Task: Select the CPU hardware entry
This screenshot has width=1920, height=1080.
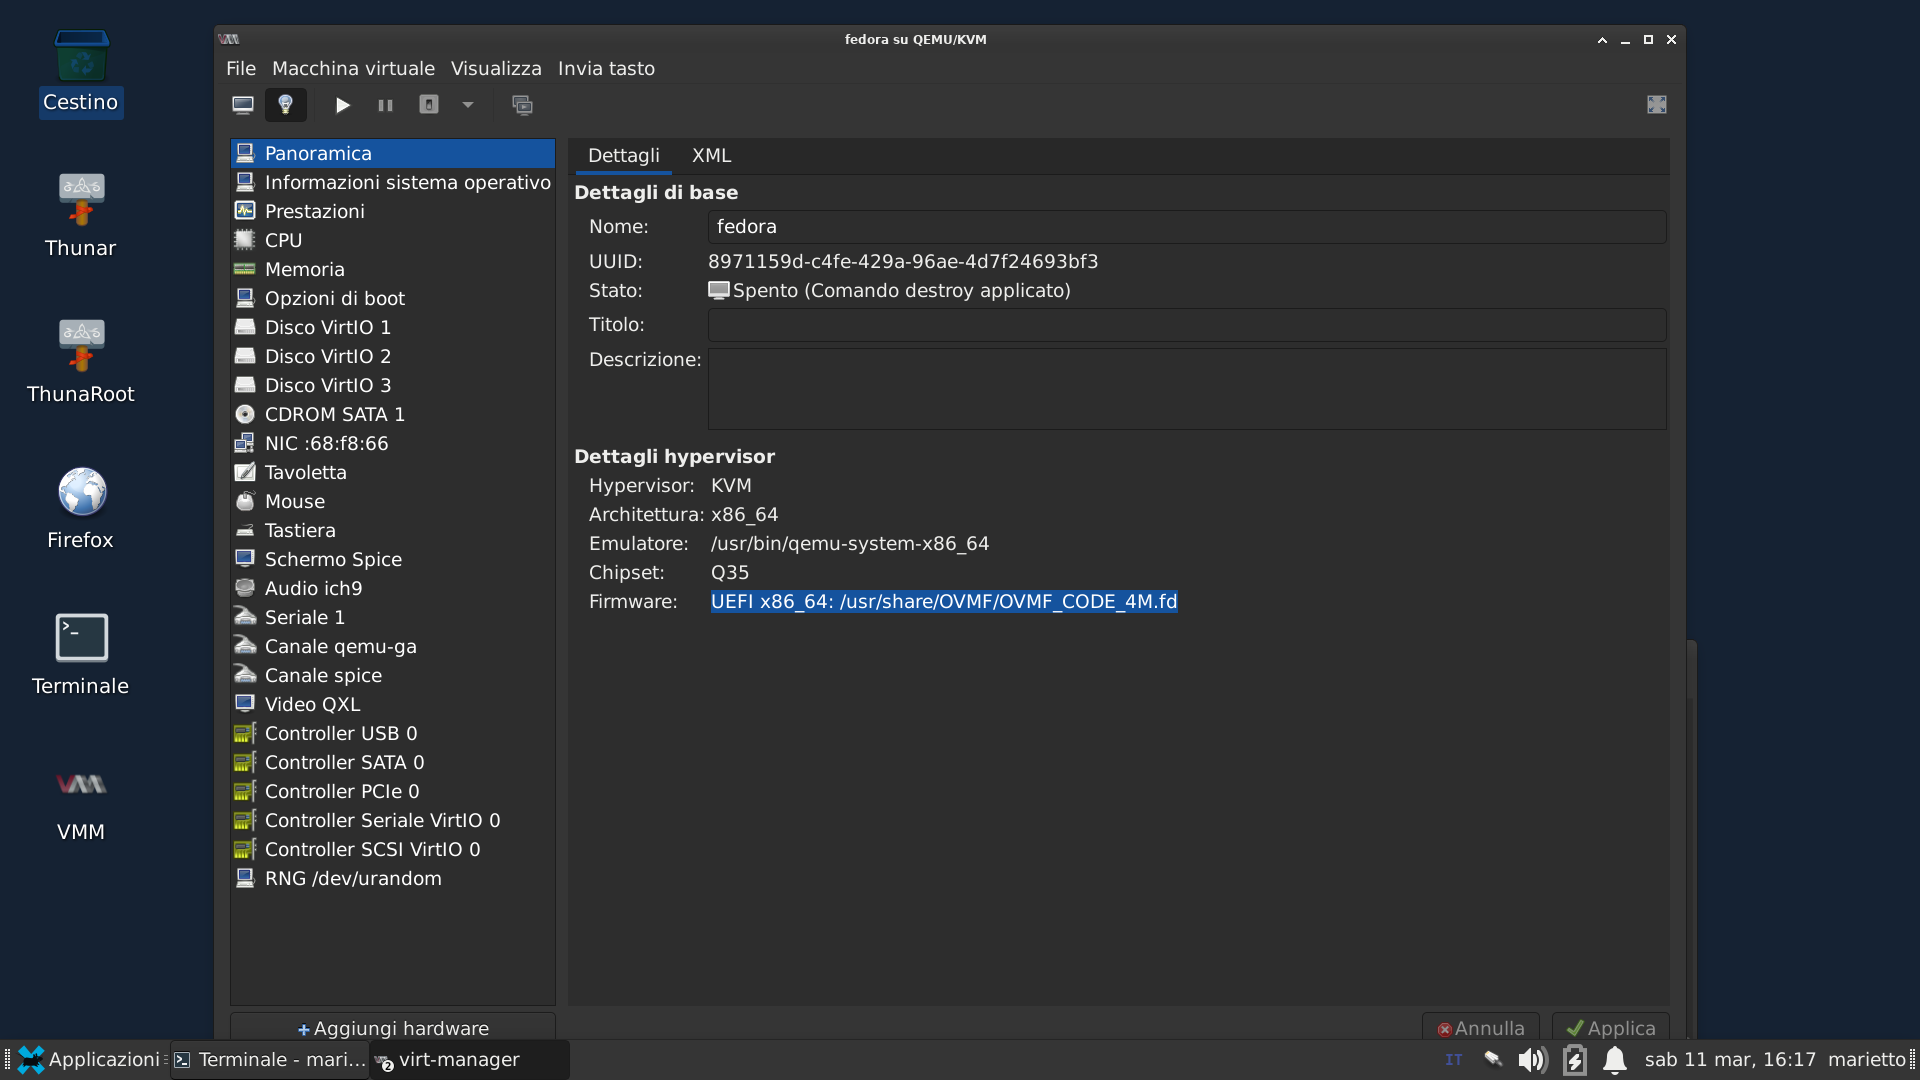Action: pos(393,240)
